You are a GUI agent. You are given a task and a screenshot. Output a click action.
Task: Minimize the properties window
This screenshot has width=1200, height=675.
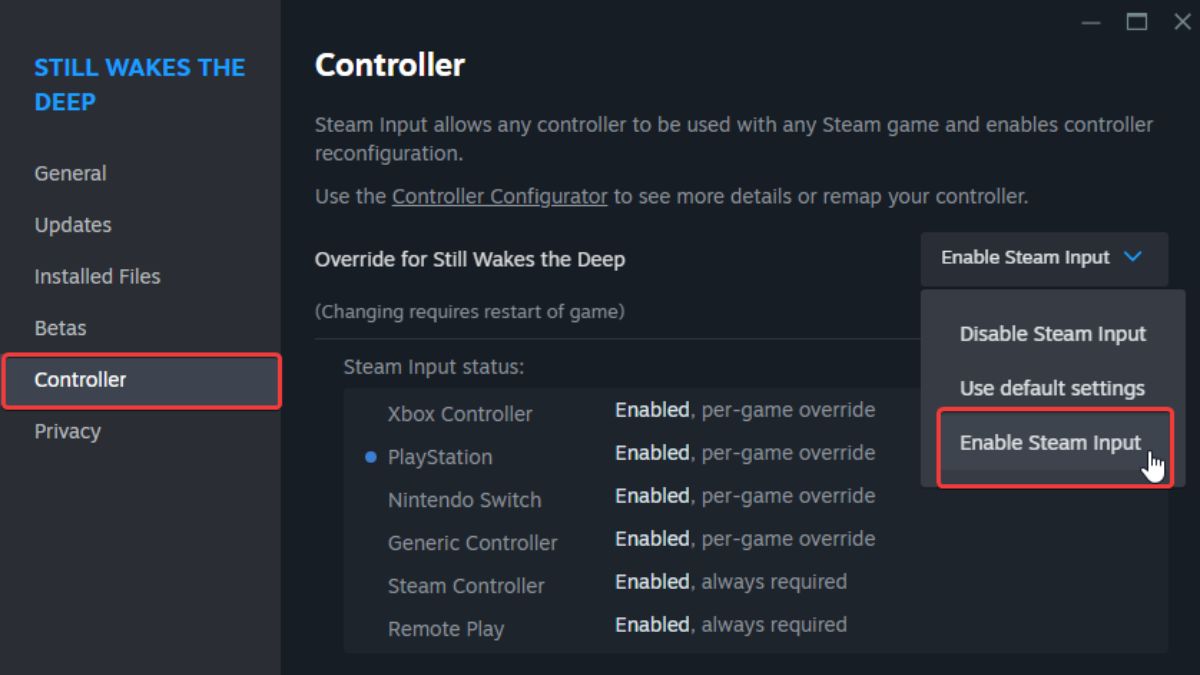[1092, 22]
